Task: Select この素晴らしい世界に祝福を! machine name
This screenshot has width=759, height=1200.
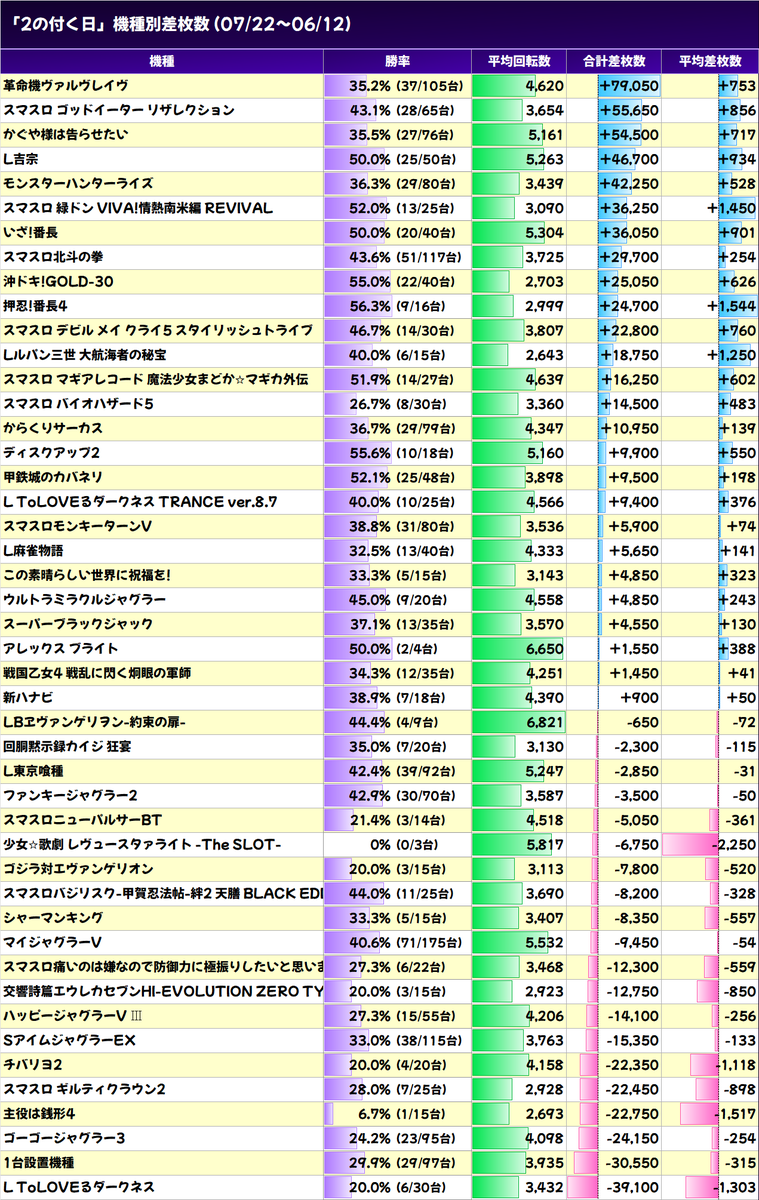Action: 87,576
